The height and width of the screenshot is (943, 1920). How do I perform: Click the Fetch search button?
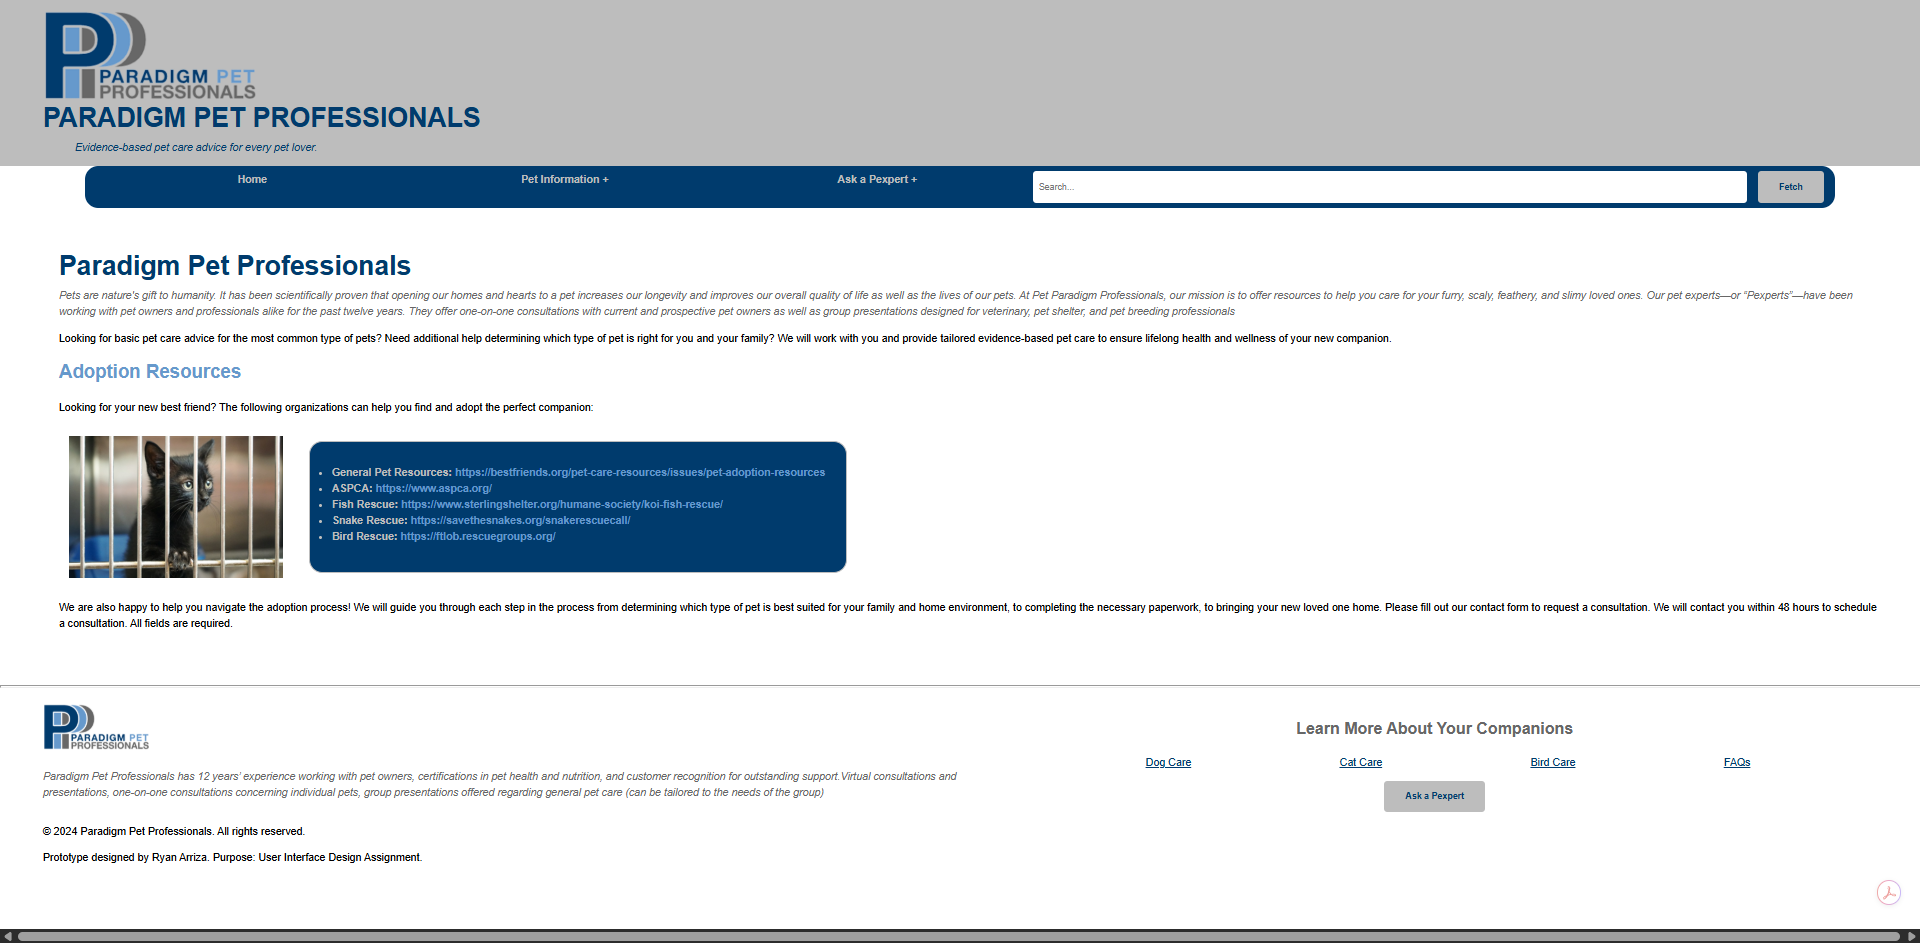tap(1790, 187)
